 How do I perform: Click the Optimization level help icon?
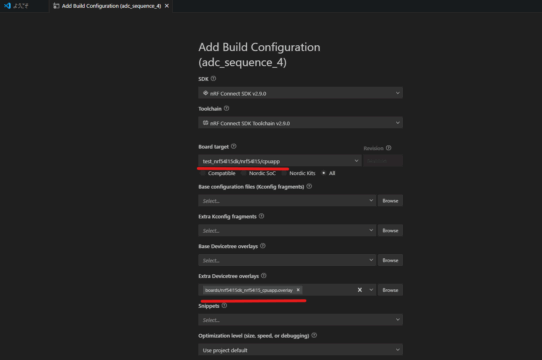click(x=314, y=335)
